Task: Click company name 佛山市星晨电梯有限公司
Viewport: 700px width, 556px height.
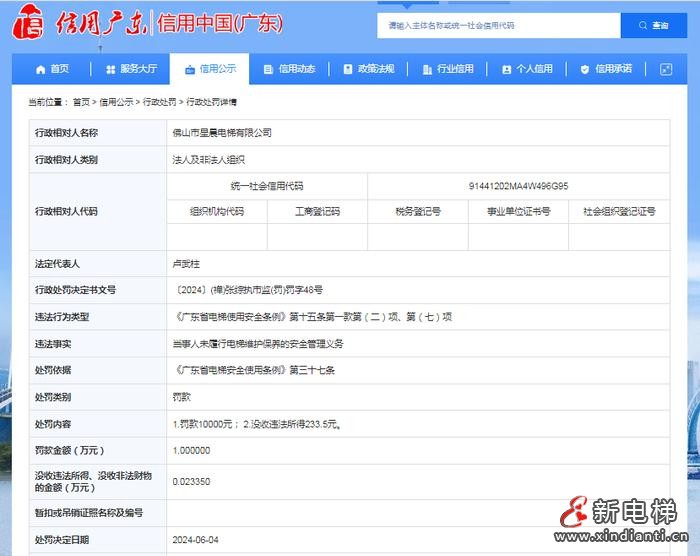Action: [222, 132]
